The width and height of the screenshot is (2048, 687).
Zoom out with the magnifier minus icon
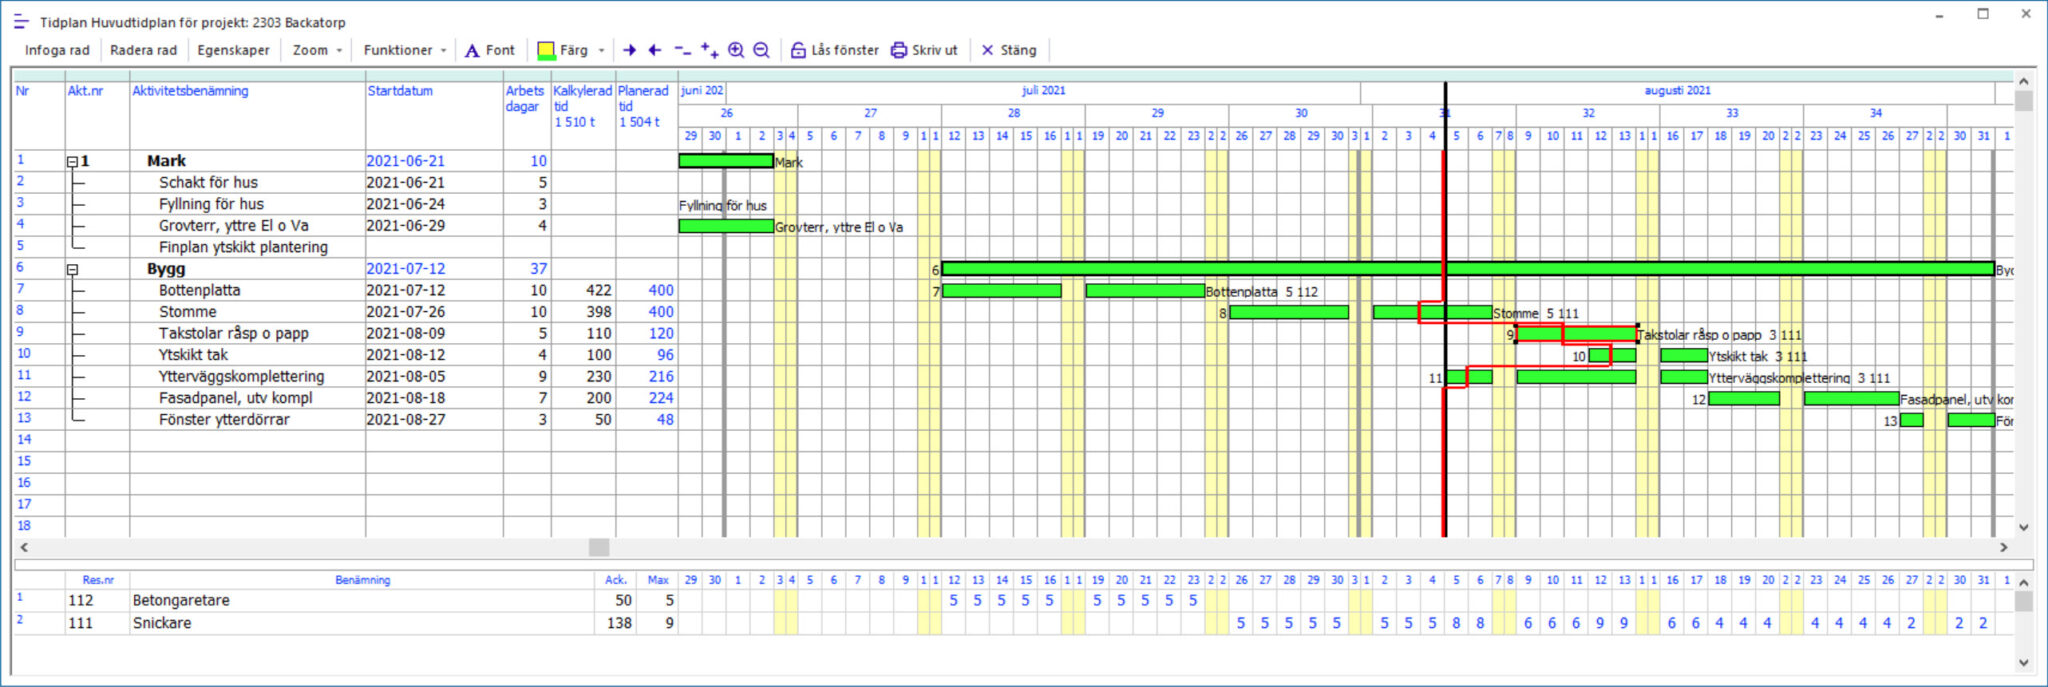pos(761,50)
